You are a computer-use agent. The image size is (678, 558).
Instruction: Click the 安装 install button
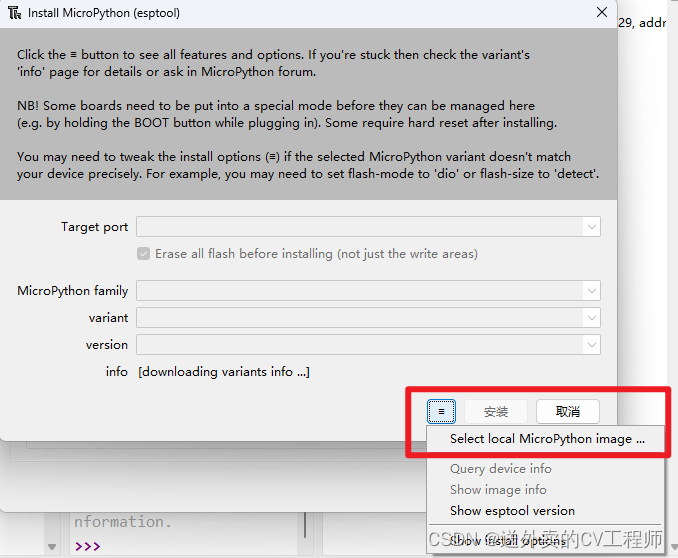496,411
